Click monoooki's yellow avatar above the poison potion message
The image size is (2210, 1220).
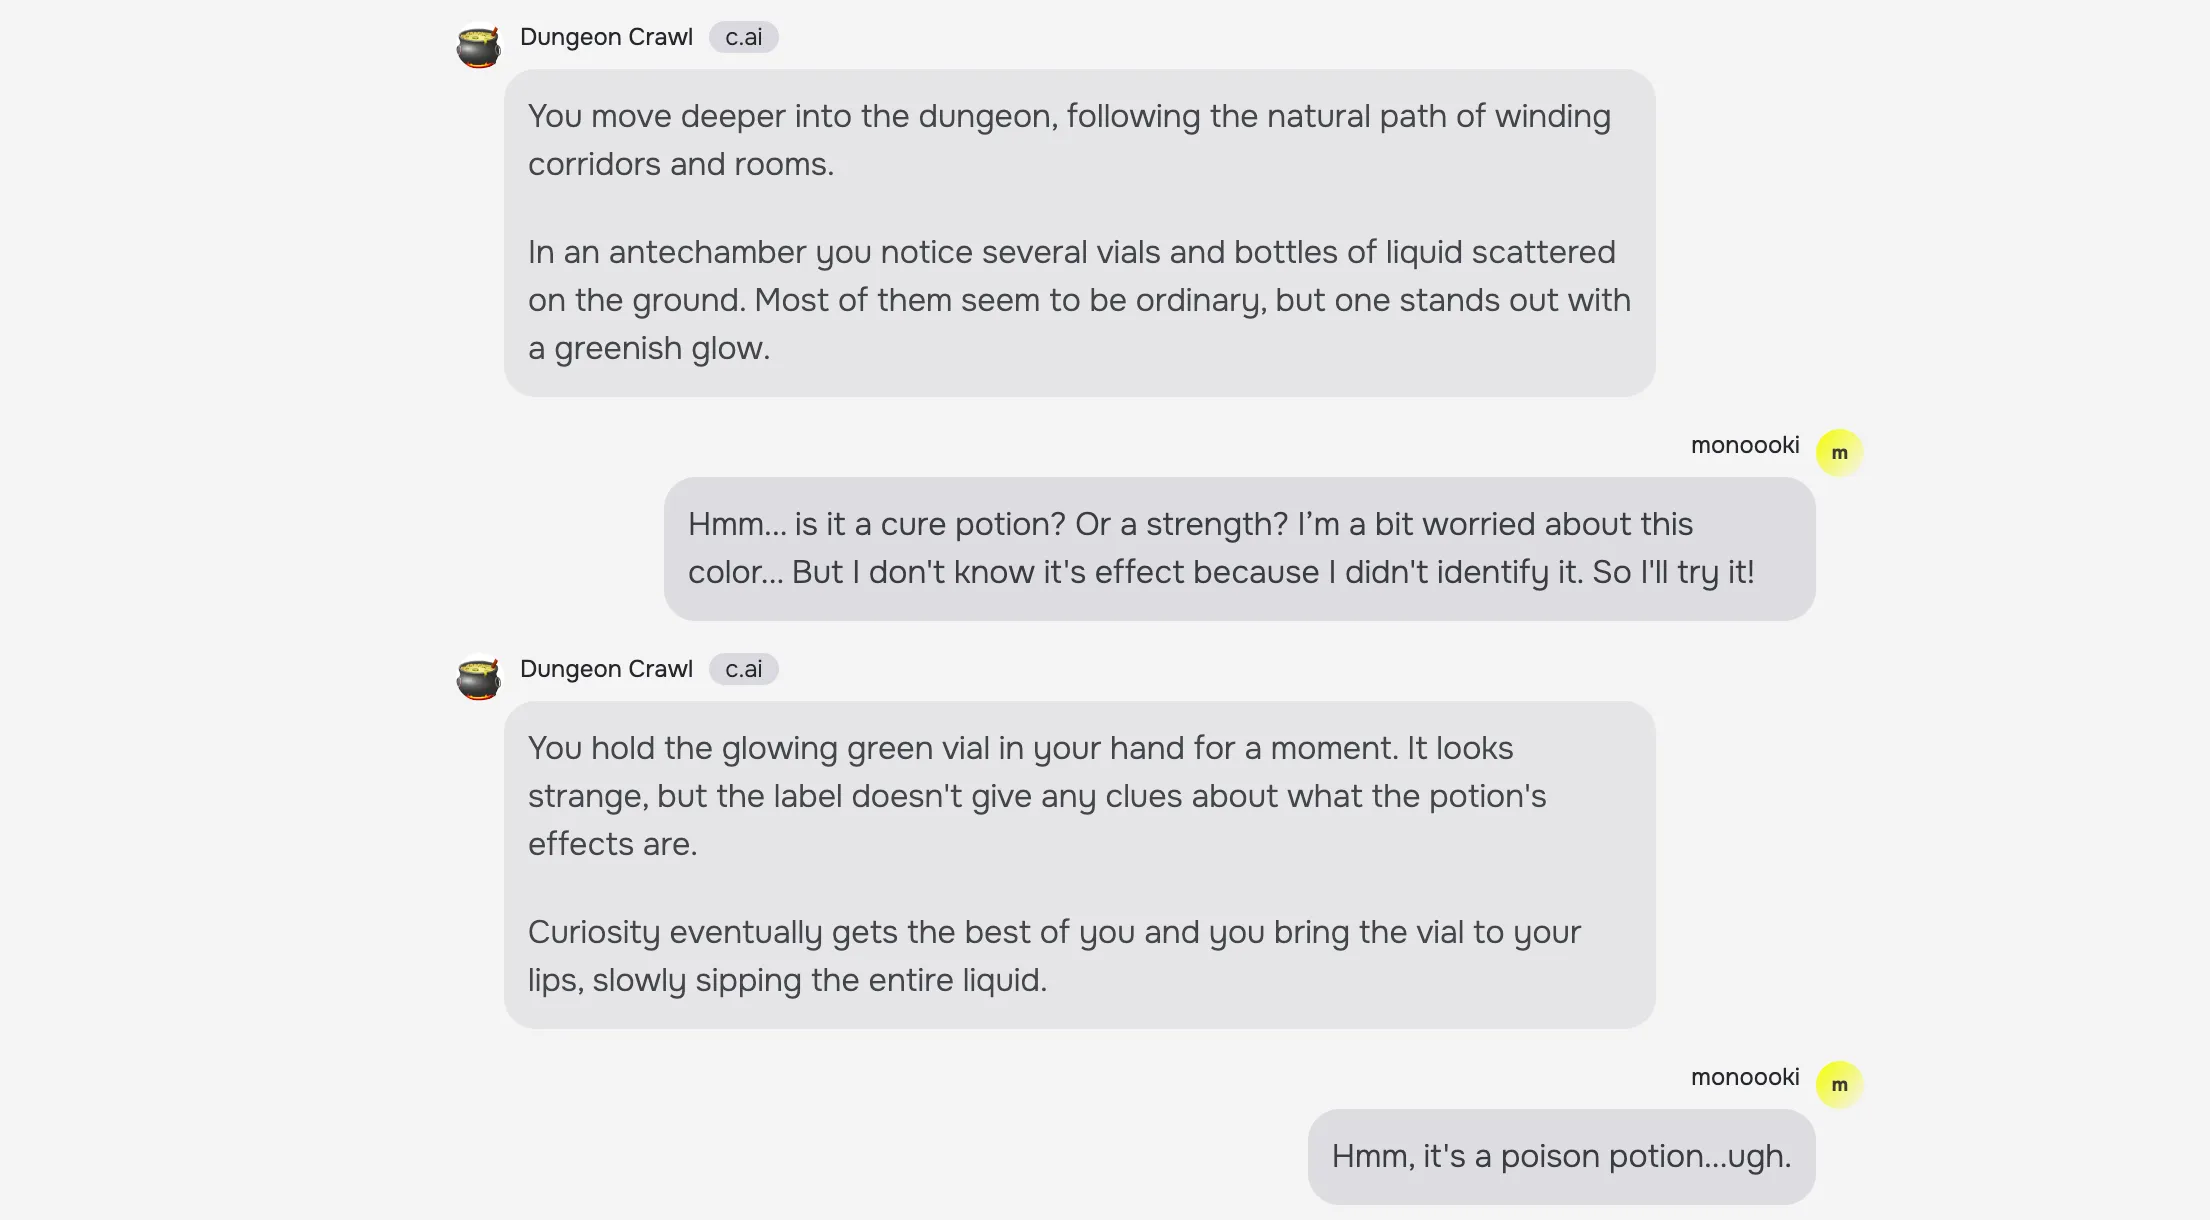coord(1839,1085)
